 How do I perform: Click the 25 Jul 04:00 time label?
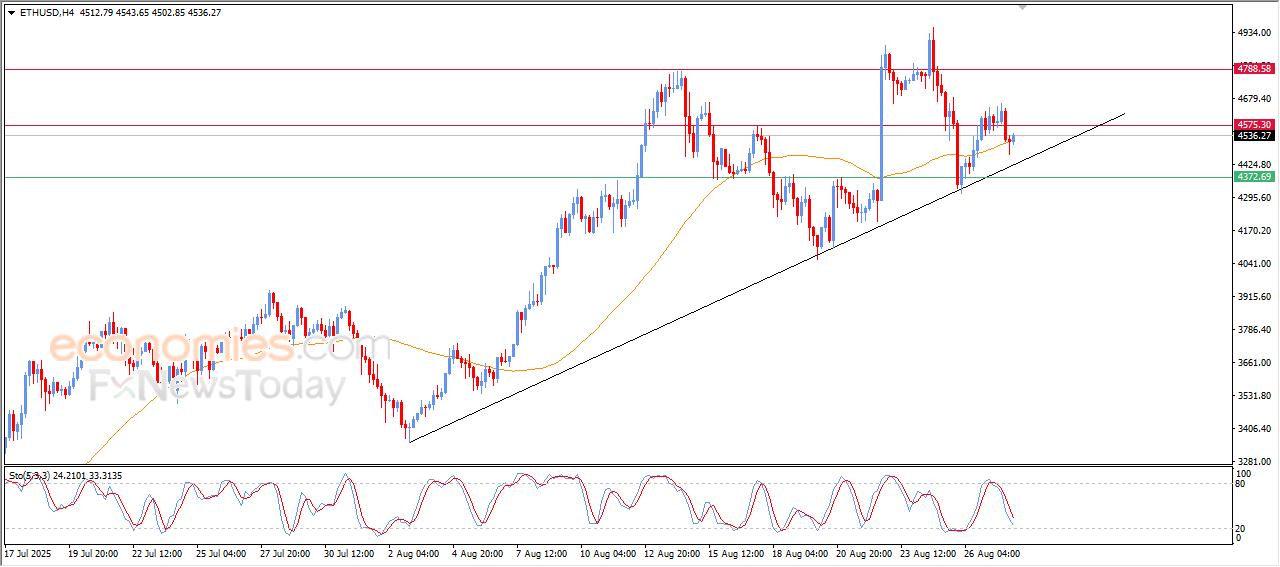(x=221, y=553)
